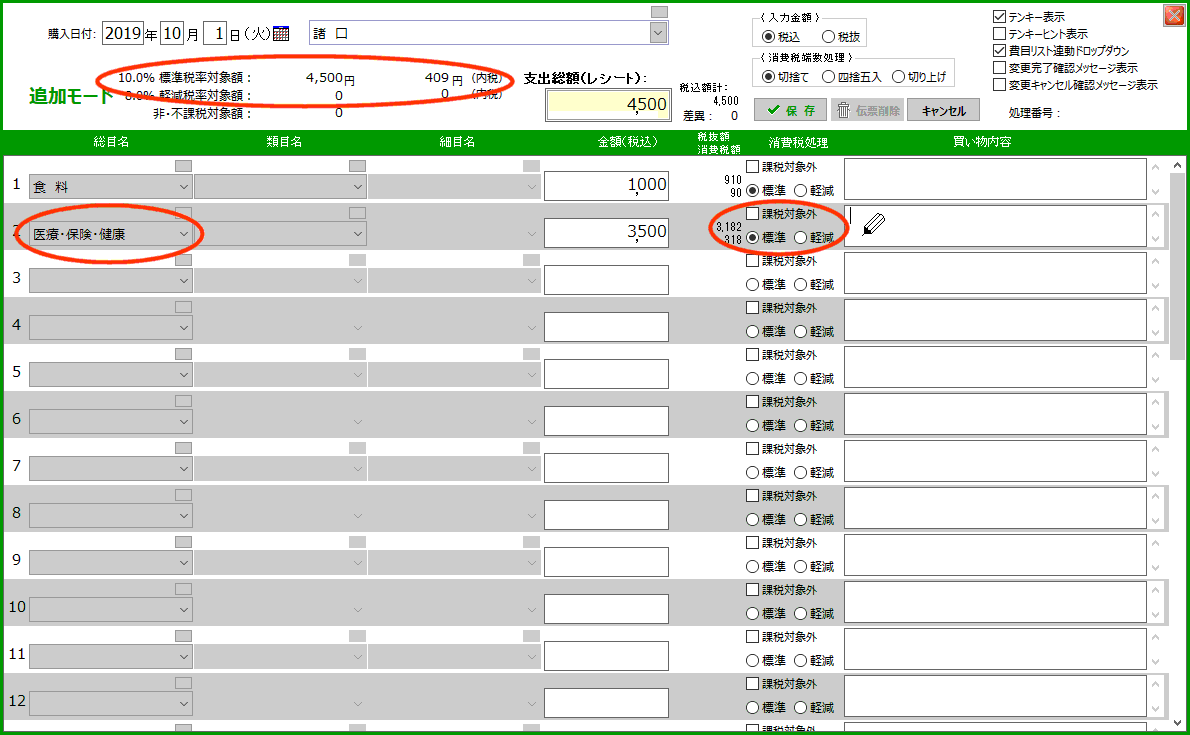Check 課税対象外 in row 12
This screenshot has height=735, width=1190.
(x=752, y=683)
